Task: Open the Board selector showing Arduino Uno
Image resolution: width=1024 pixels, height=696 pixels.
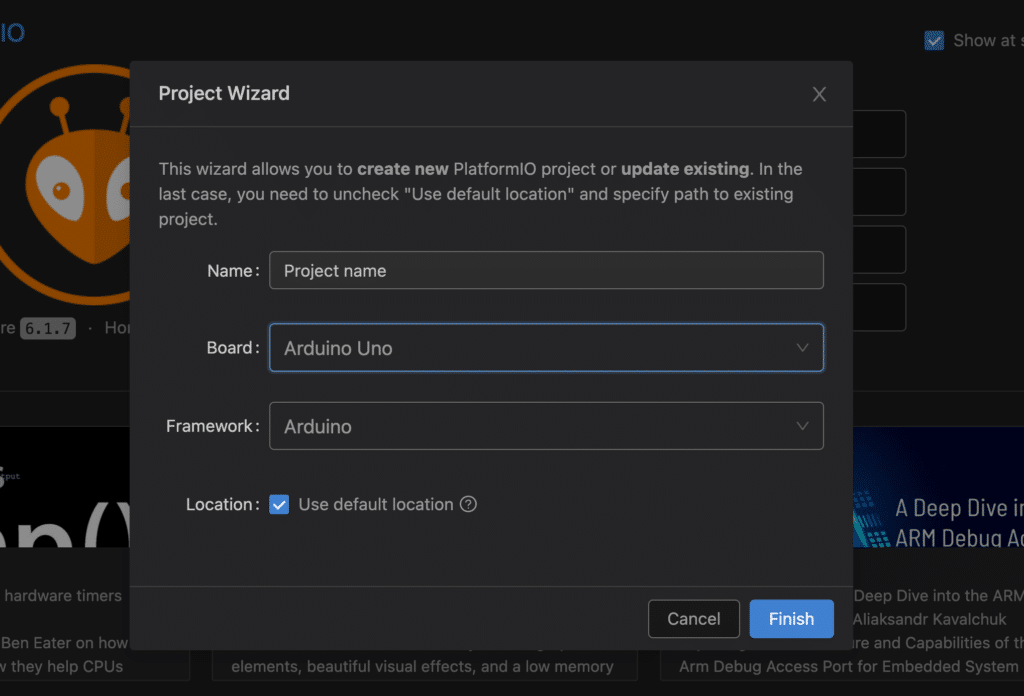Action: coord(546,347)
